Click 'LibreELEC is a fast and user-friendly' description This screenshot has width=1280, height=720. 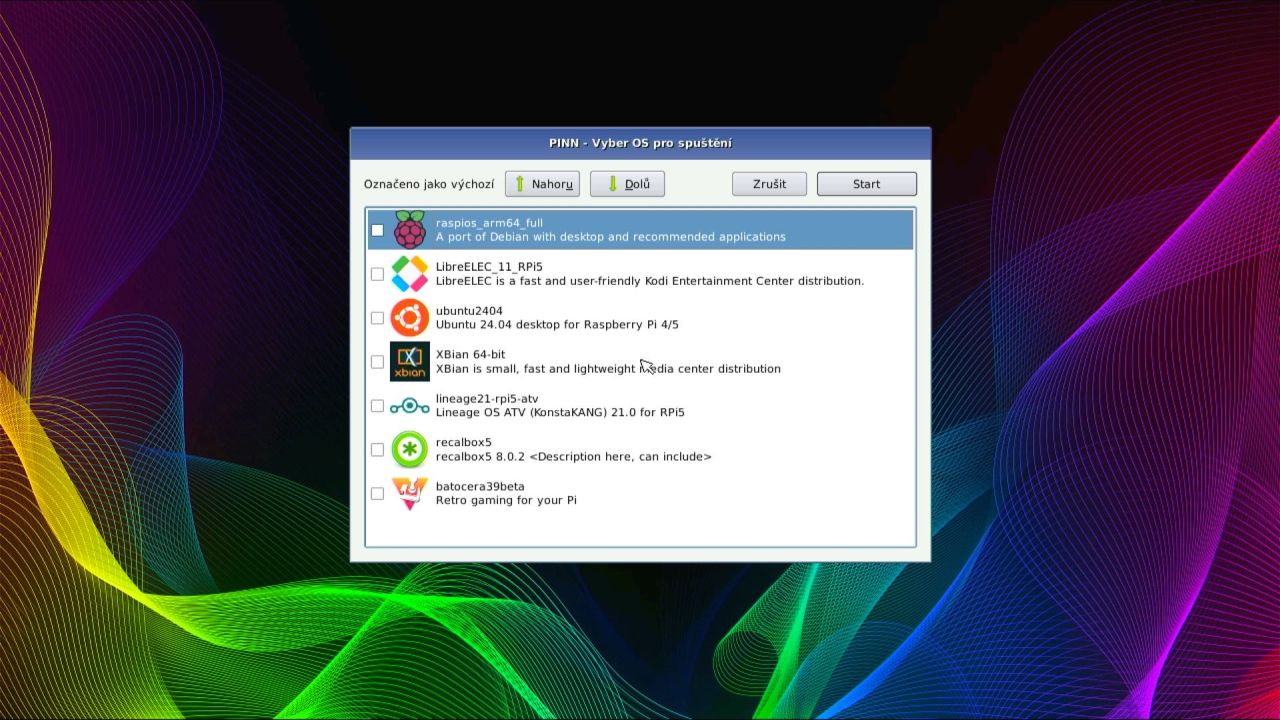(650, 281)
